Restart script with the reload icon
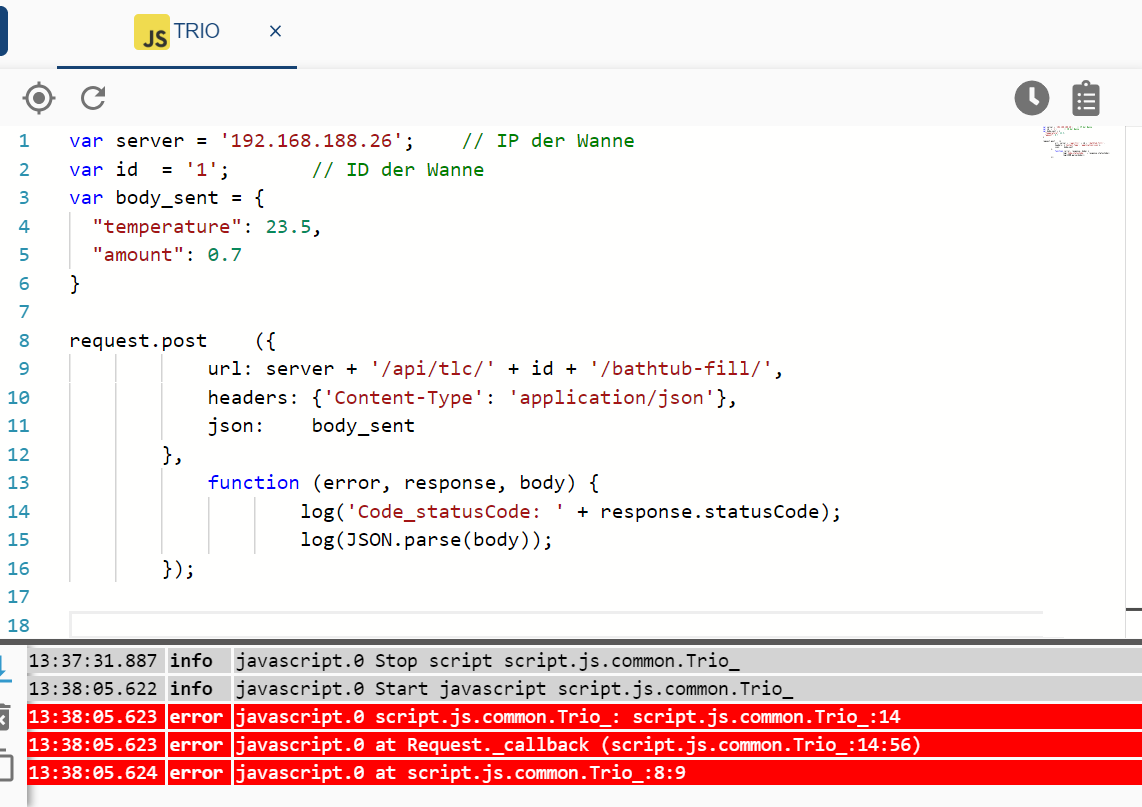The image size is (1142, 807). coord(93,98)
